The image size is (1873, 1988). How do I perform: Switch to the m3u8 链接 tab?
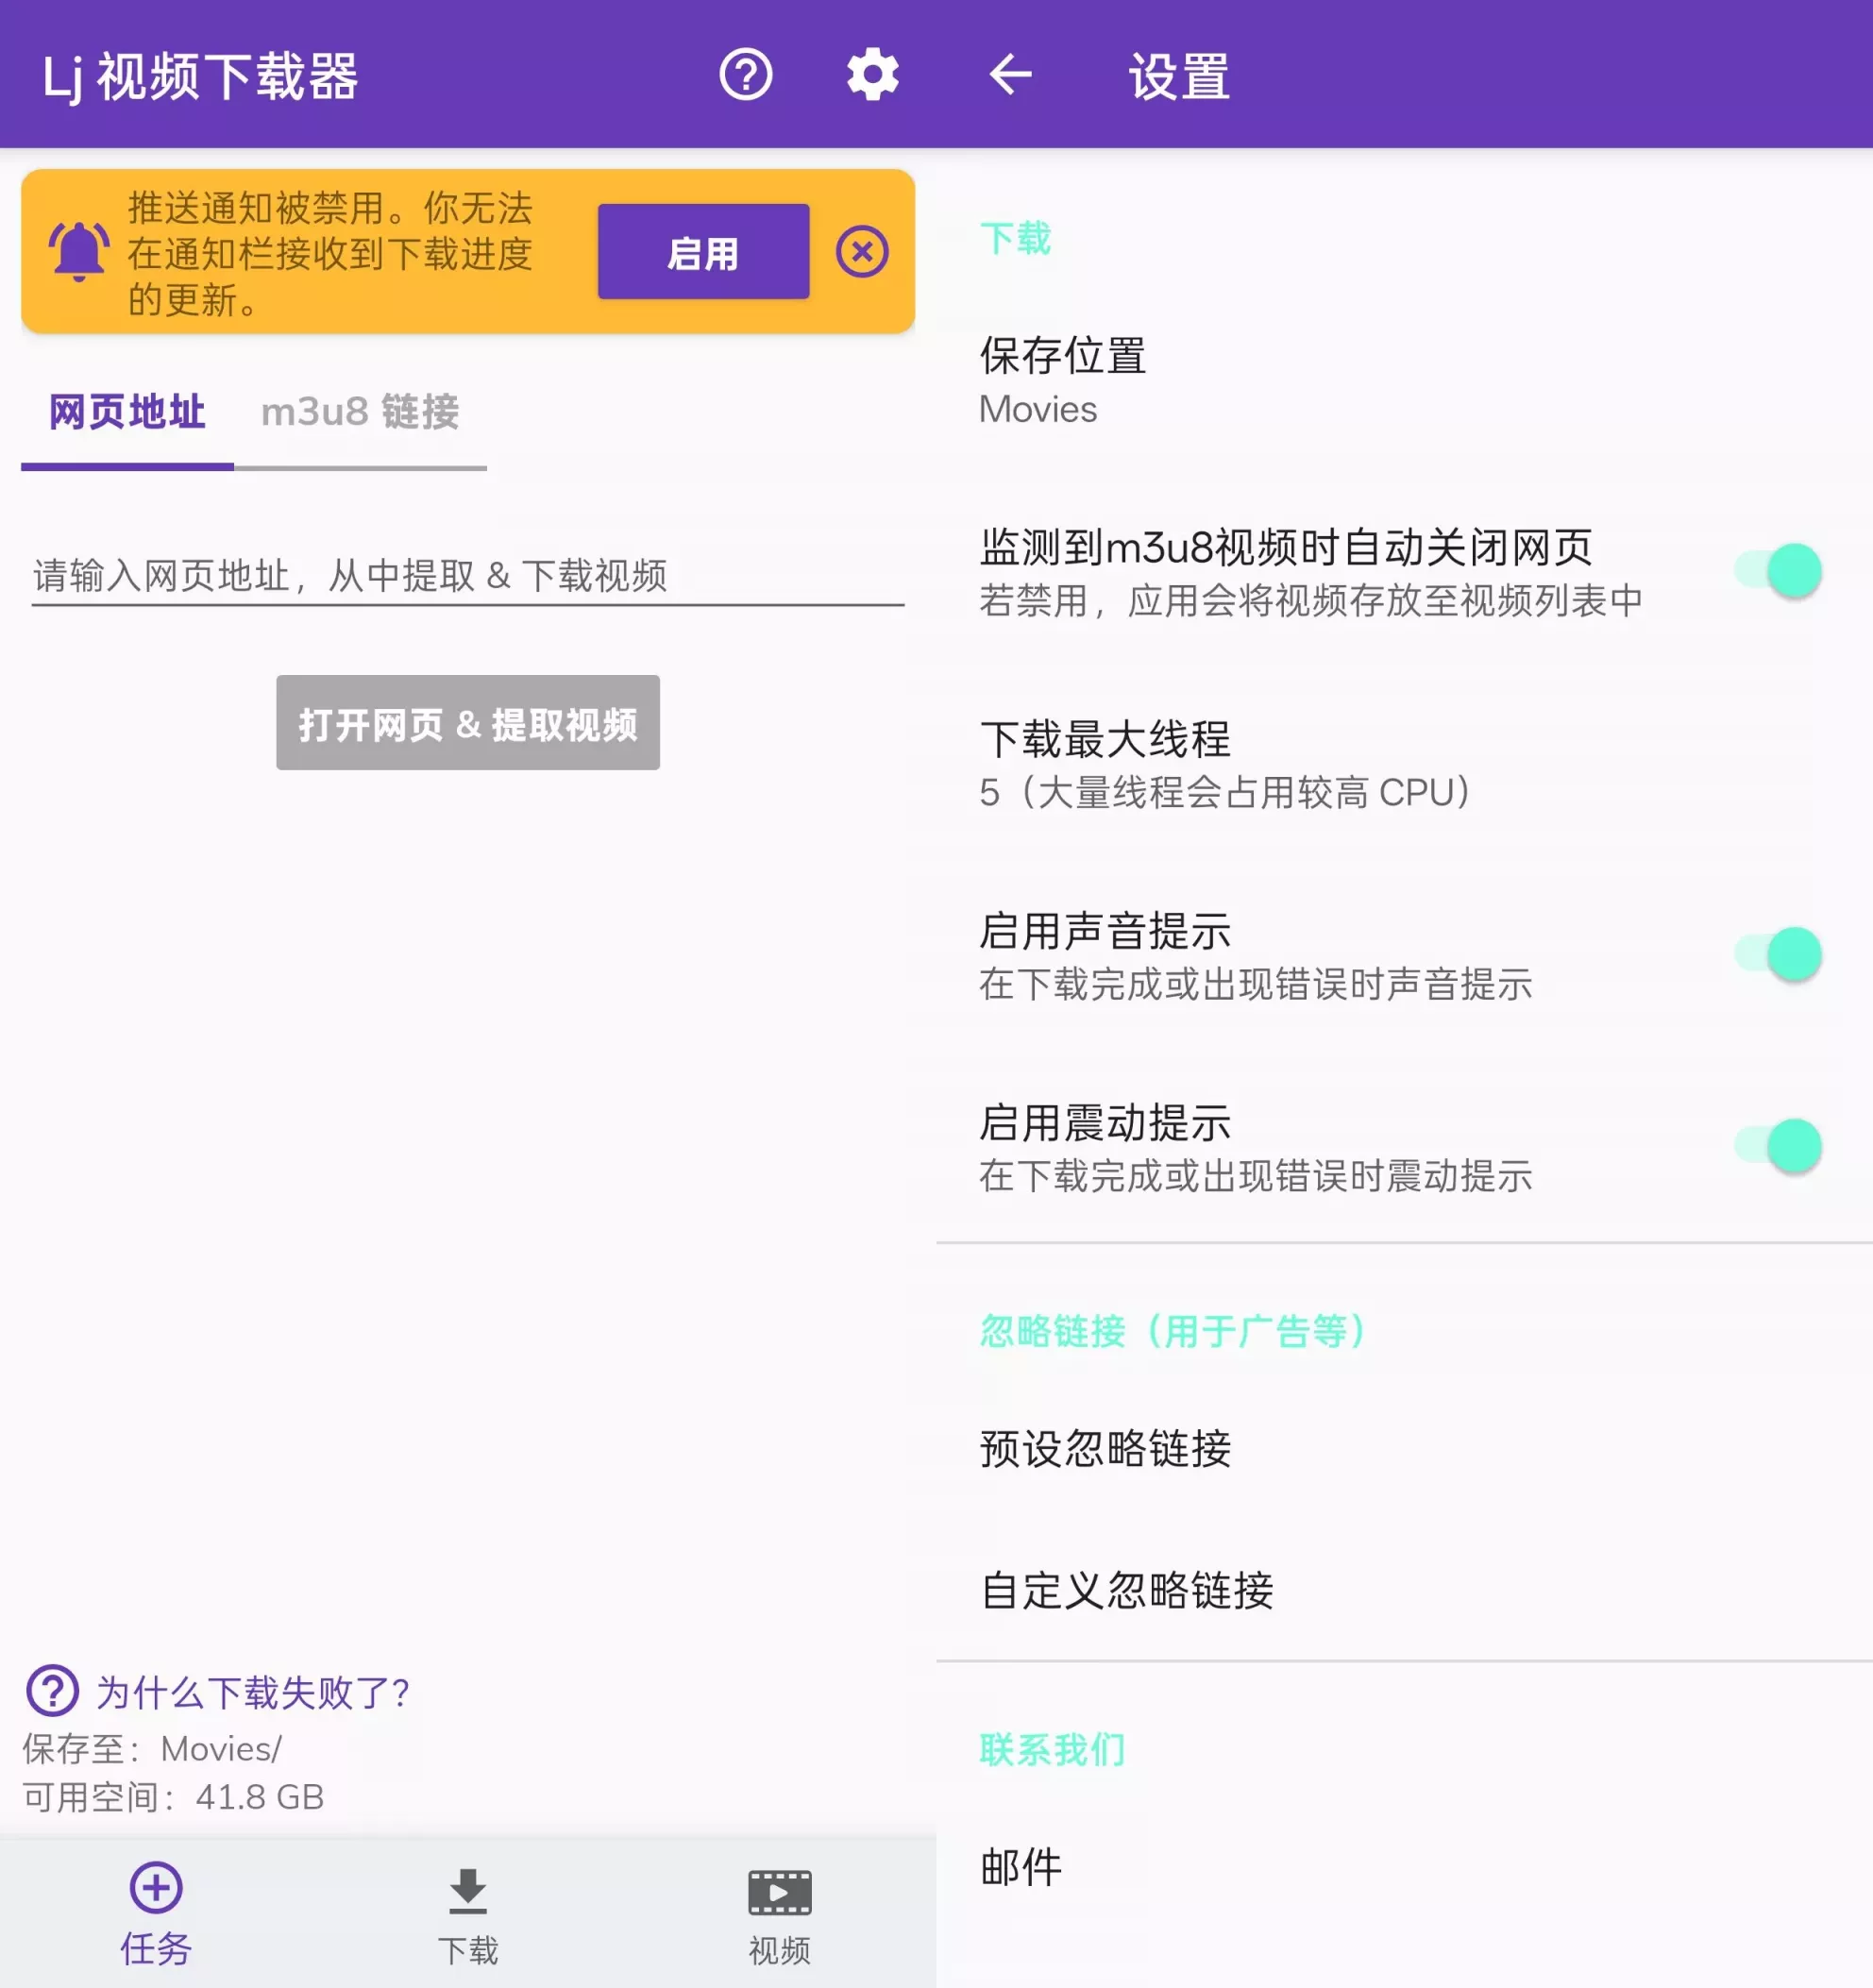tap(360, 412)
